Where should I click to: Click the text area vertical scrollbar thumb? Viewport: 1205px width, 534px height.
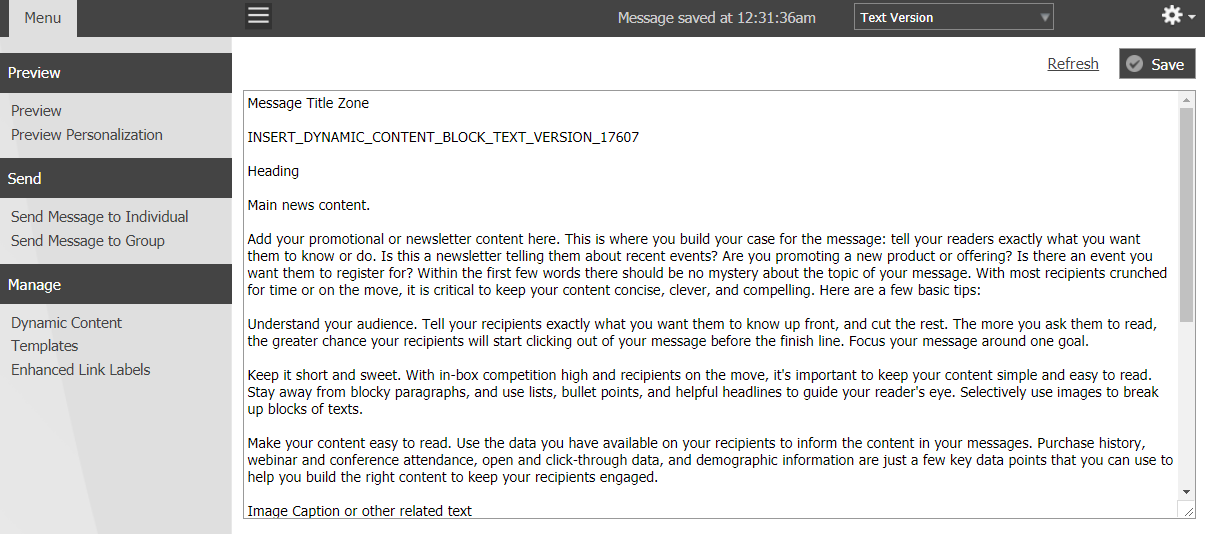click(1187, 215)
